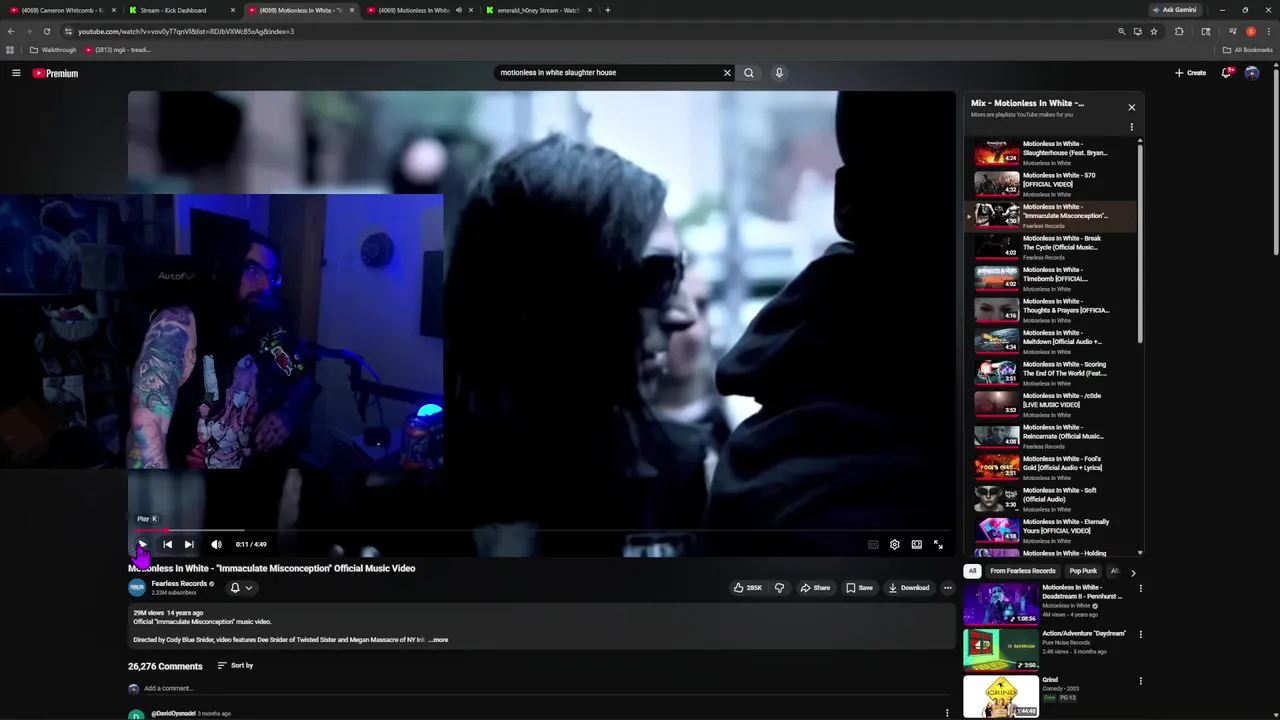1280x720 pixels.
Task: Close the Mix playlist panel
Action: click(1132, 107)
